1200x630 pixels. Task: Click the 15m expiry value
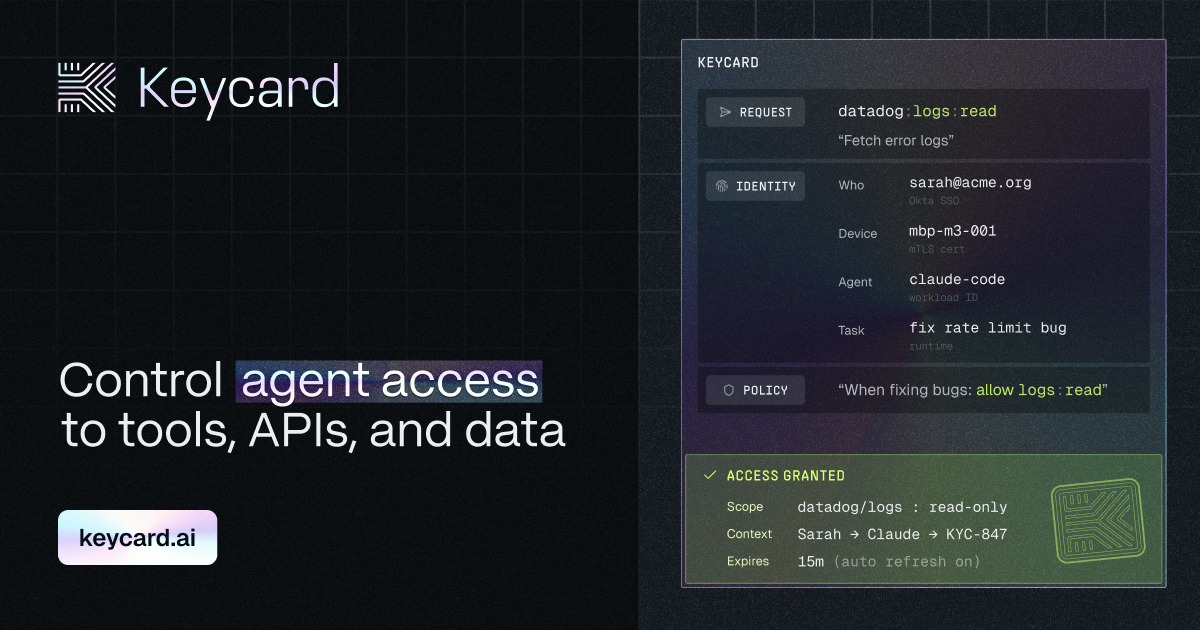[810, 561]
